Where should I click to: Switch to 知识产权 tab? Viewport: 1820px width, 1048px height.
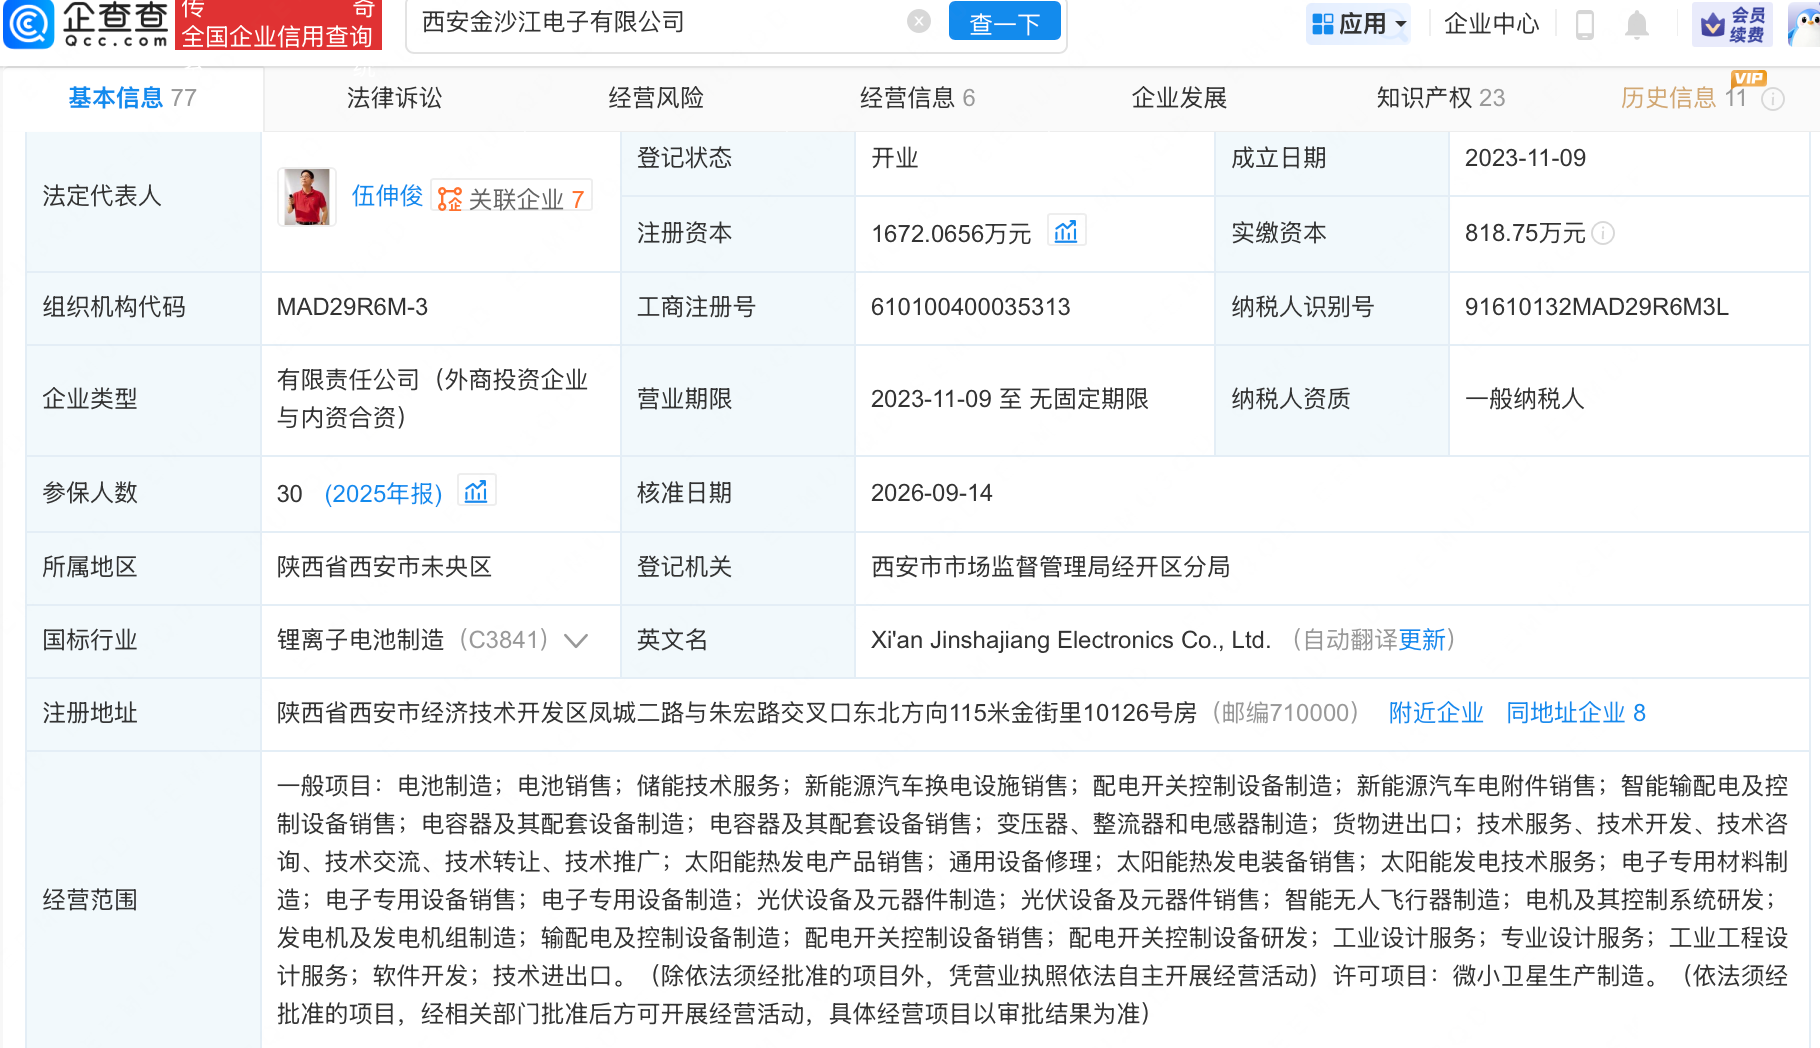(1440, 98)
